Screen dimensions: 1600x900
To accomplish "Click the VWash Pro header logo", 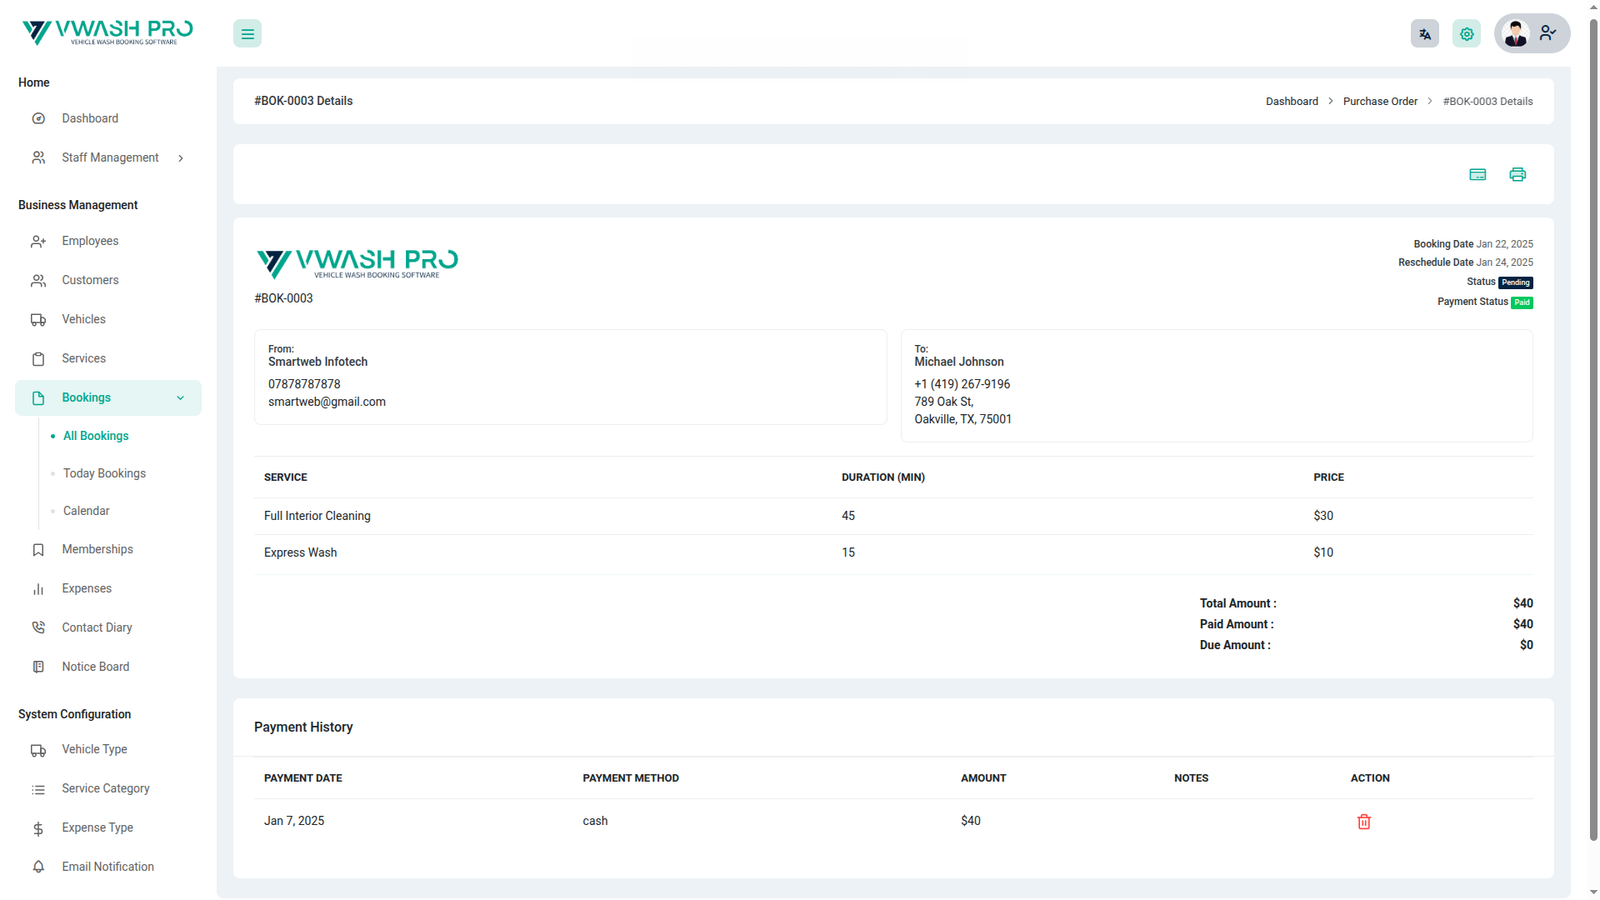I will tap(108, 33).
